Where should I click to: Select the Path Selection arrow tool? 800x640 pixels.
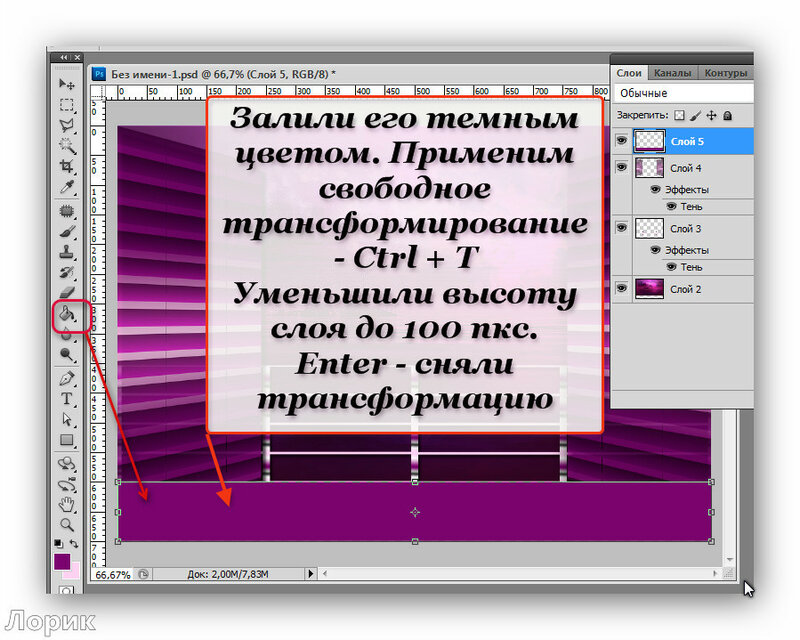click(67, 420)
